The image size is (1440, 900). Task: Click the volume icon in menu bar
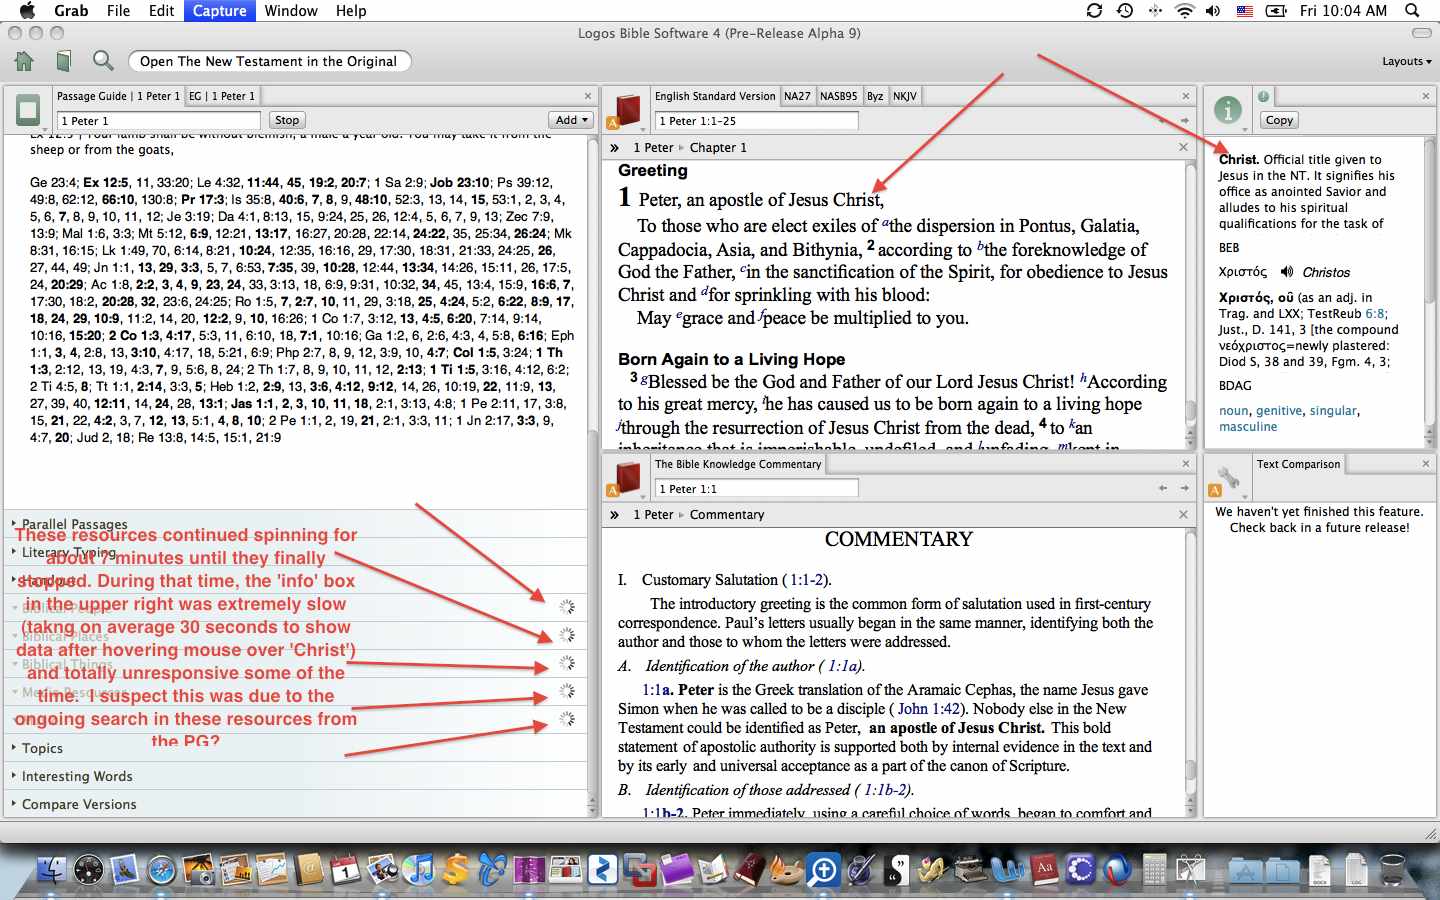coord(1213,10)
